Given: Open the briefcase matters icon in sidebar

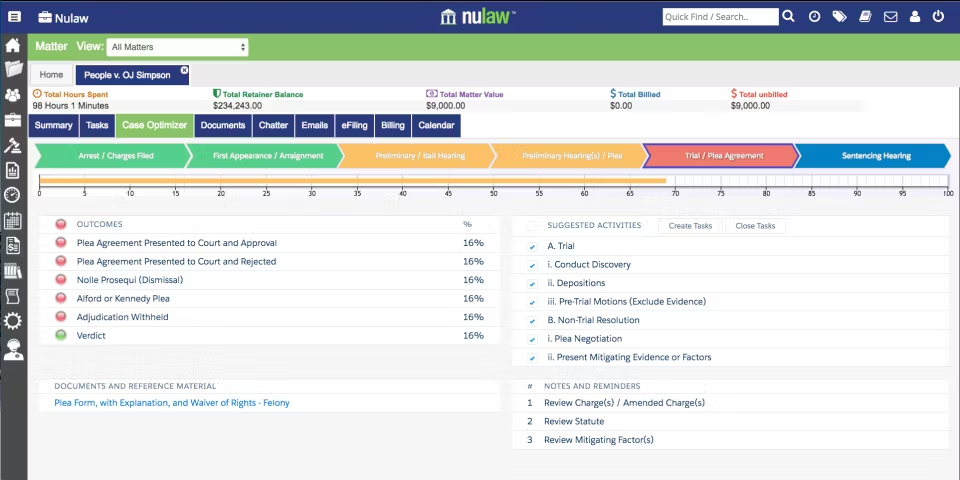Looking at the screenshot, I should click(x=13, y=119).
